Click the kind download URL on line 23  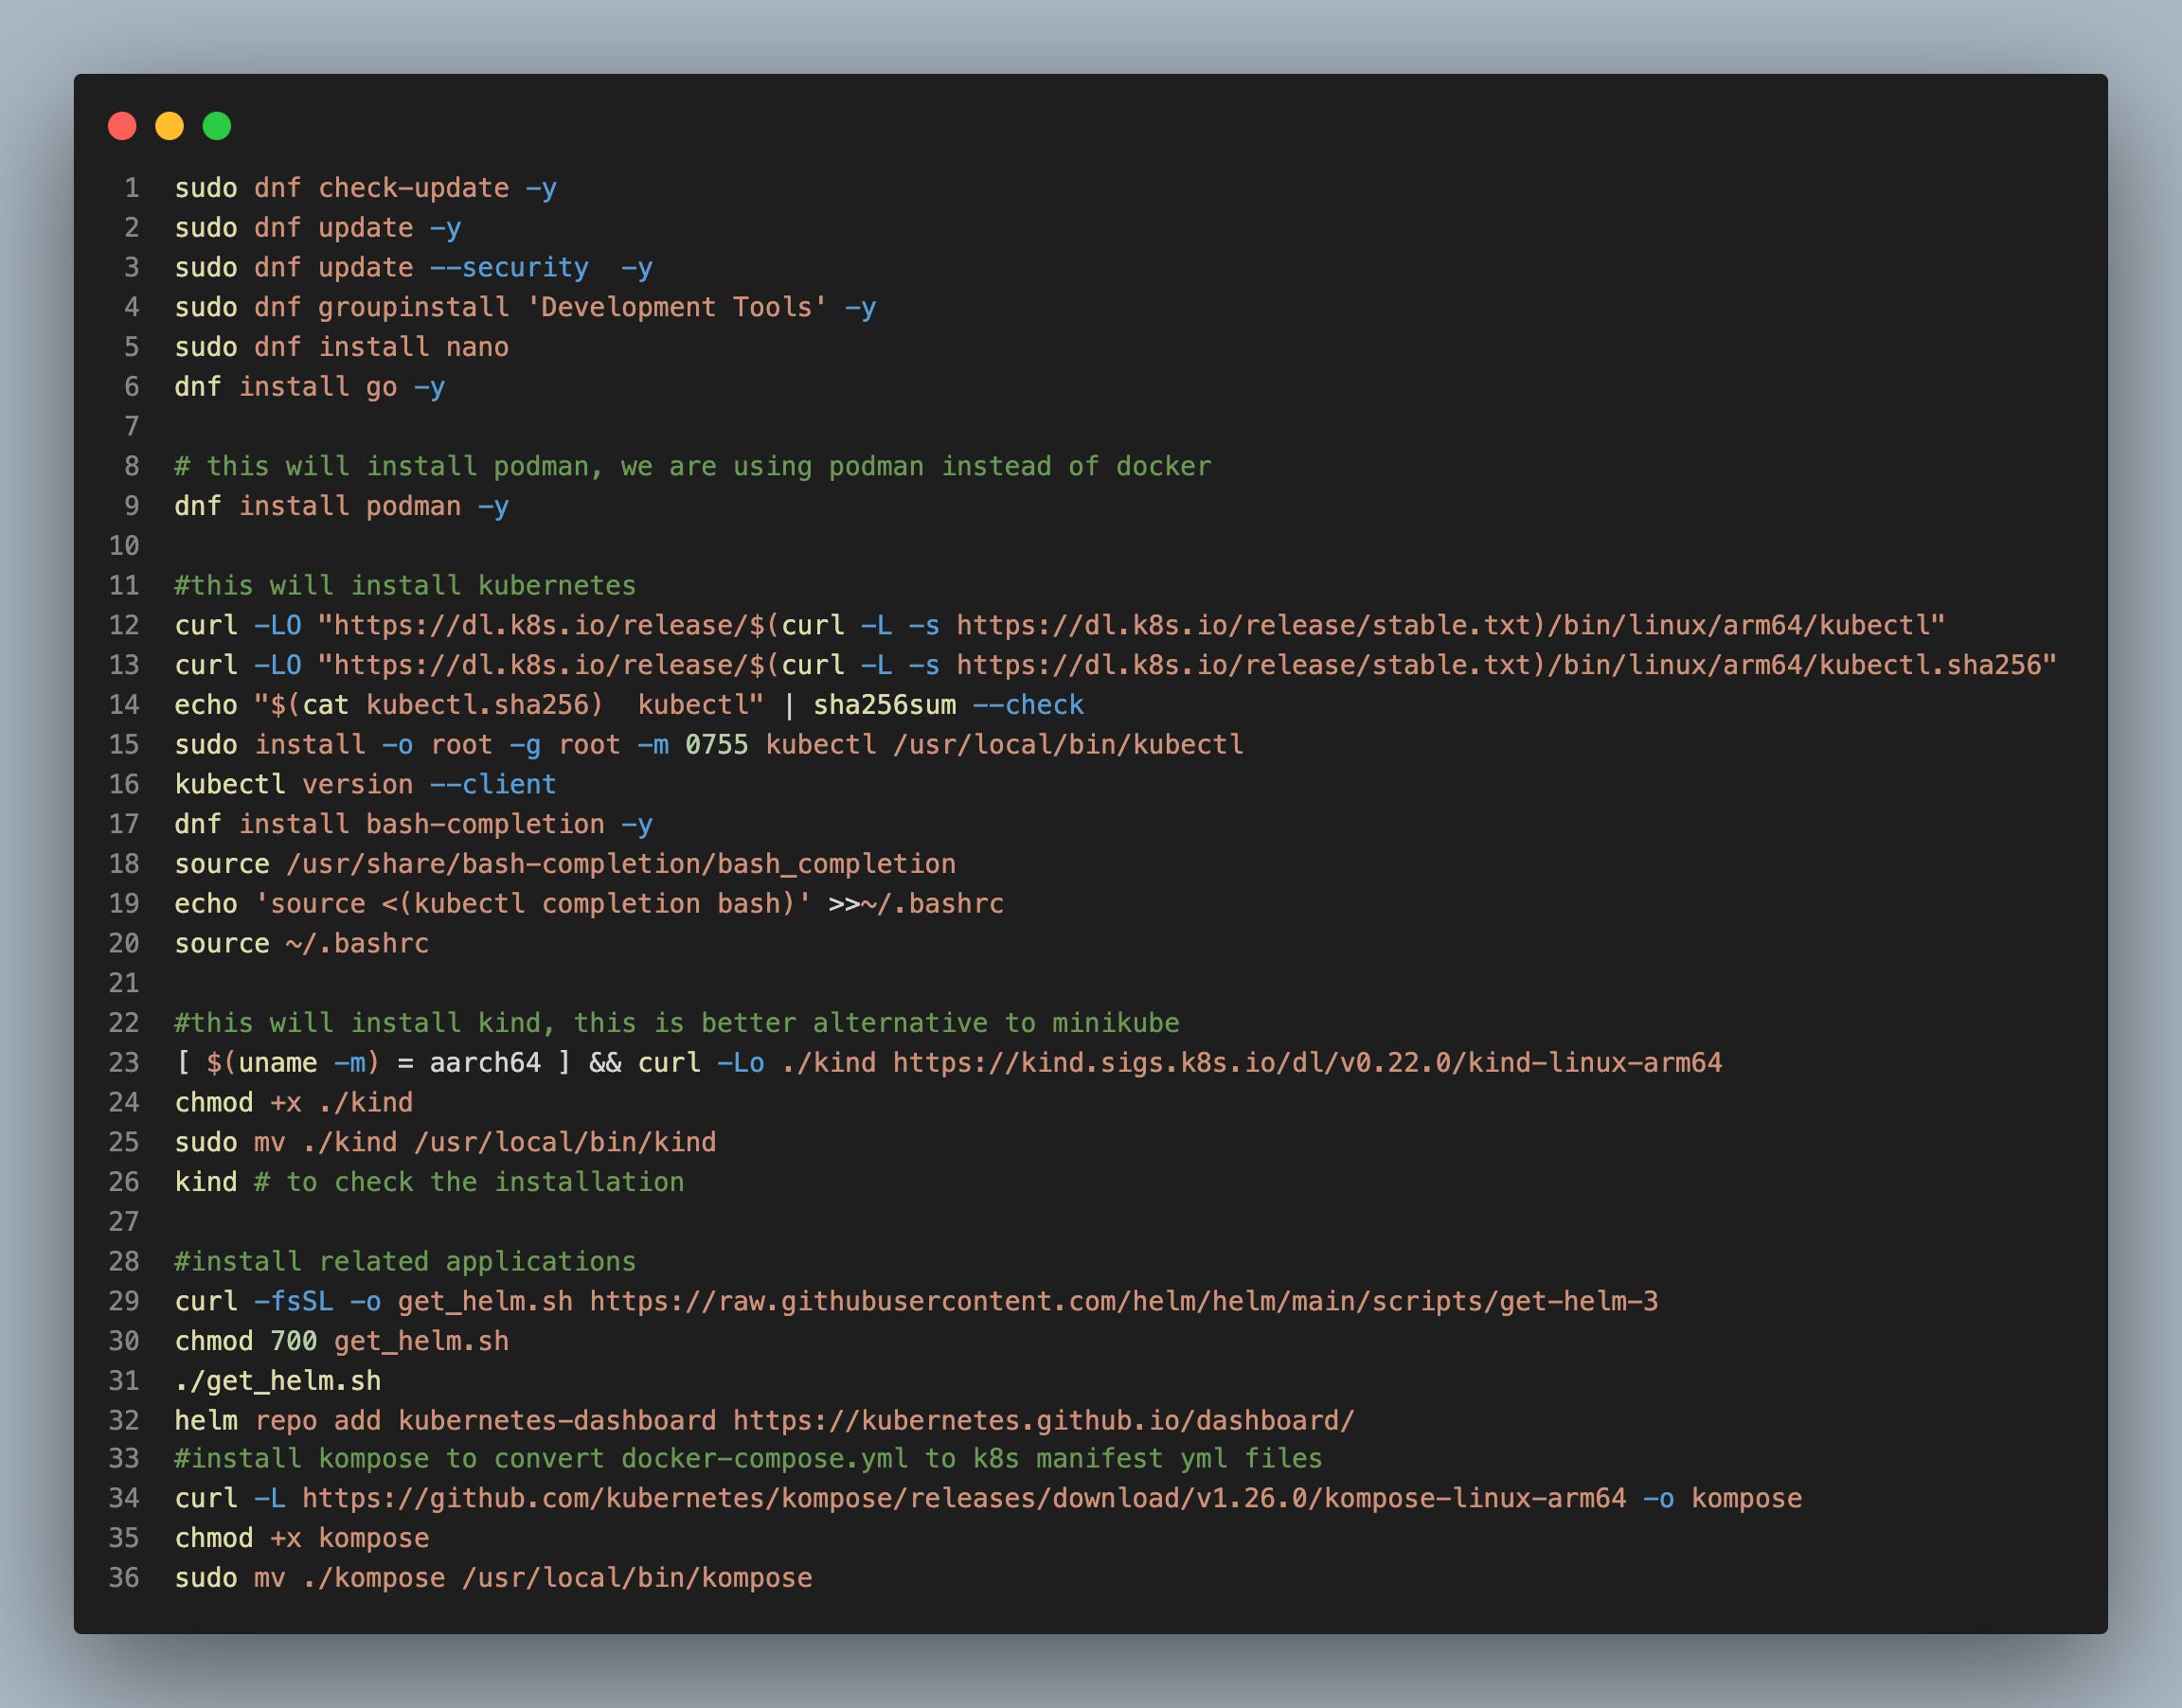[x=1306, y=1062]
